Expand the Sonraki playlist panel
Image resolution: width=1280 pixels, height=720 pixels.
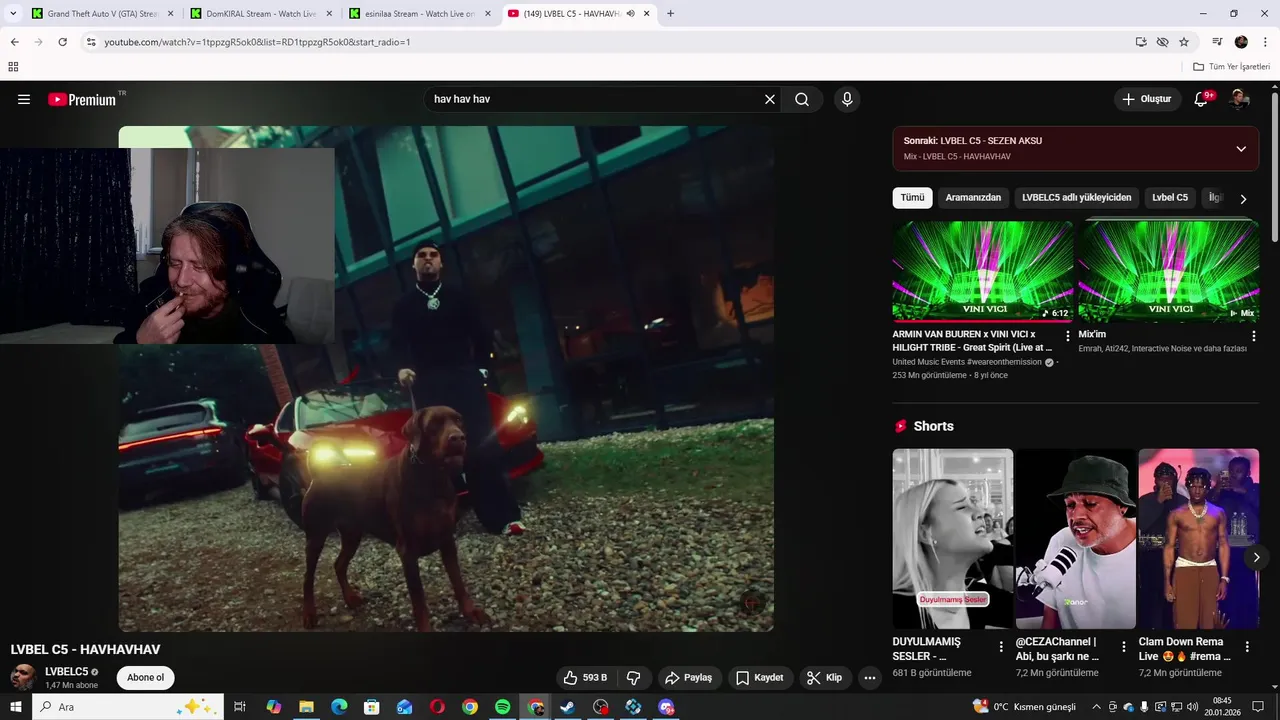[x=1241, y=149]
